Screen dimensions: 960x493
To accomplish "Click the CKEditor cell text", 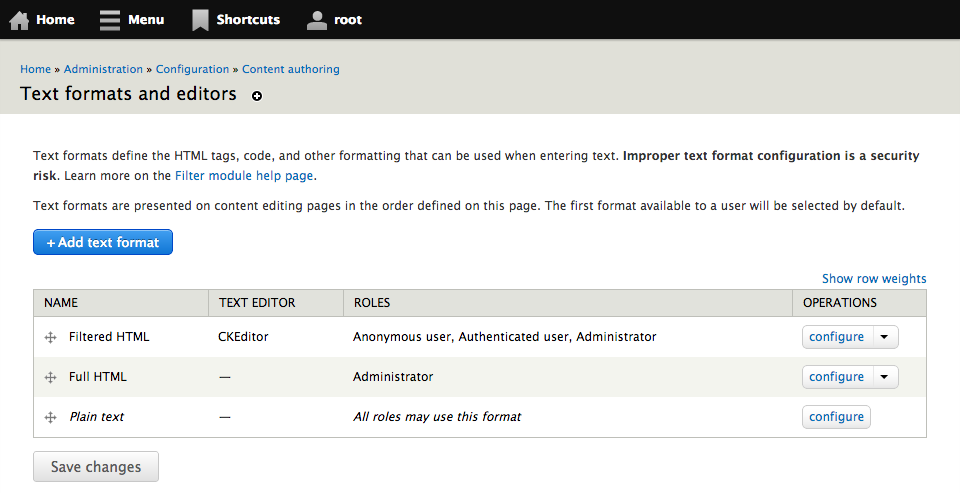I will click(x=243, y=337).
